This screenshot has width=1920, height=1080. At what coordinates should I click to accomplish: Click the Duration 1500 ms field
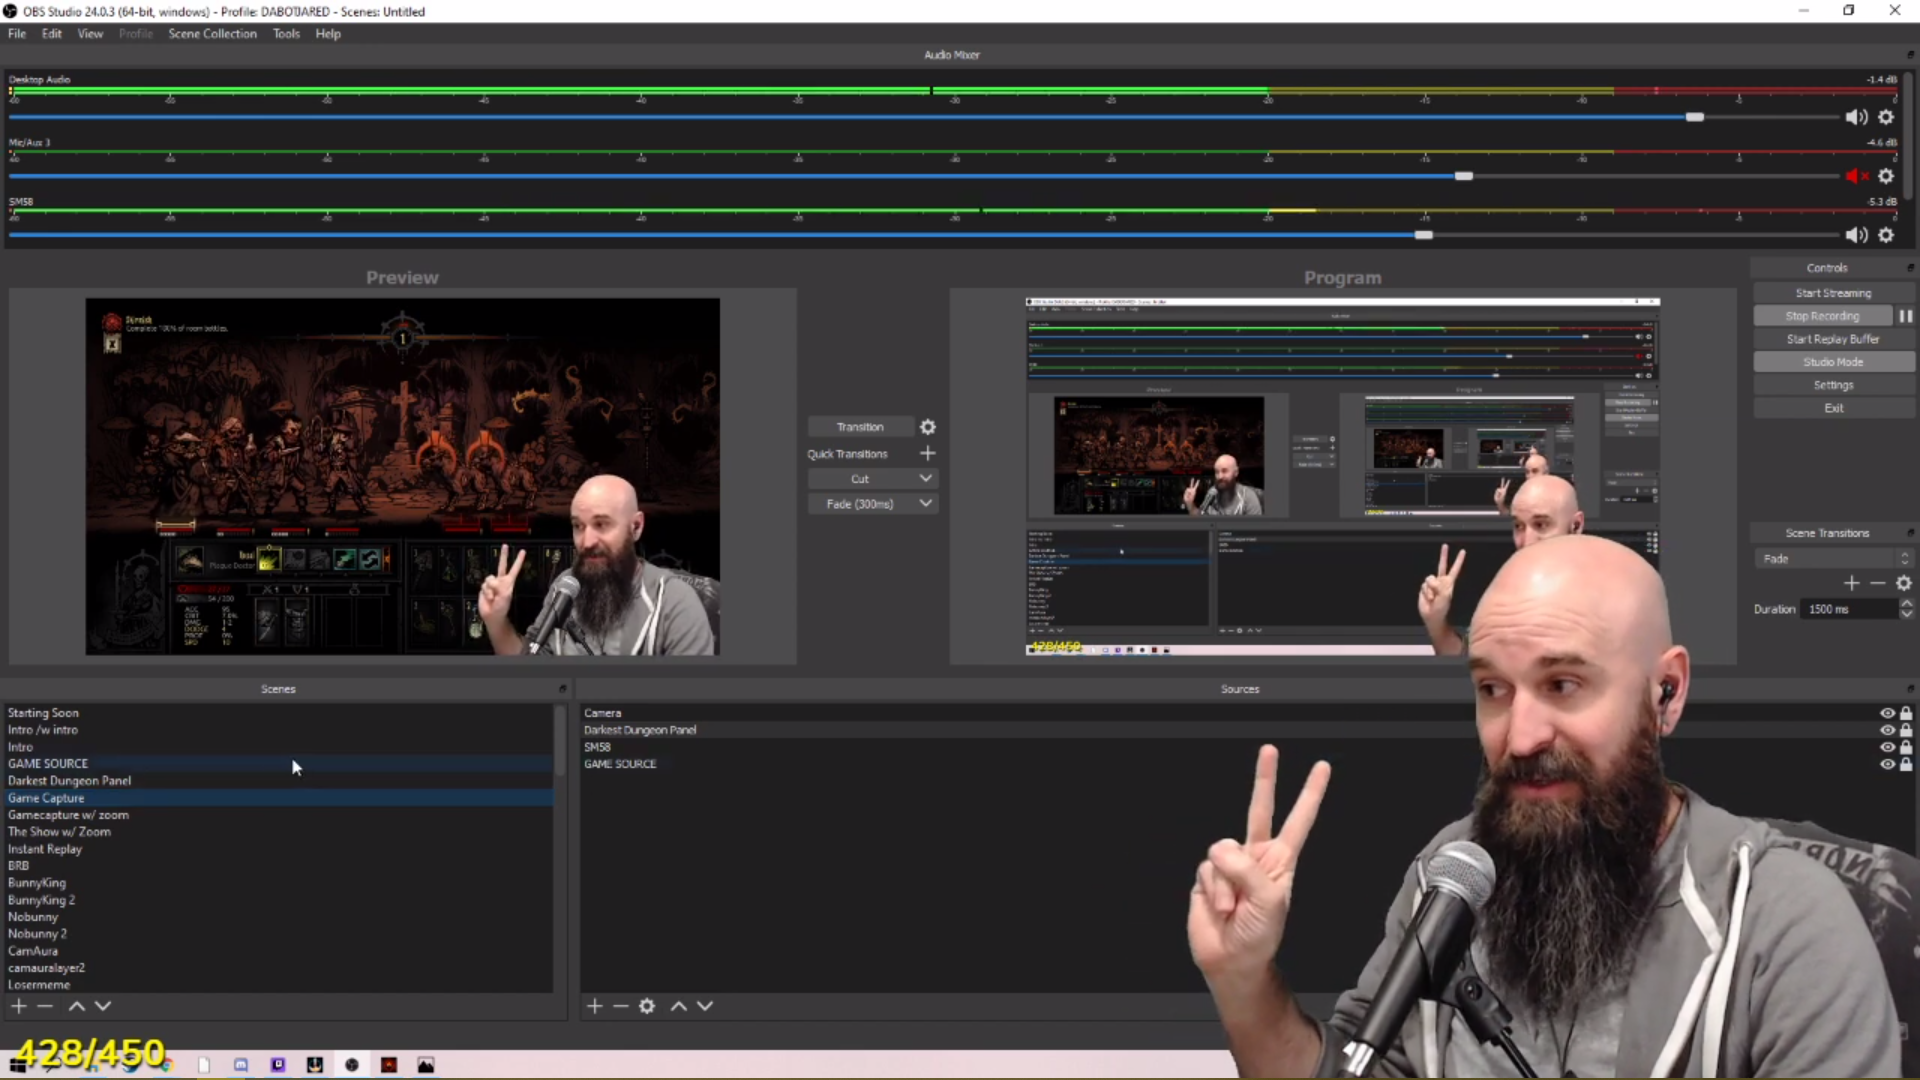click(x=1848, y=609)
